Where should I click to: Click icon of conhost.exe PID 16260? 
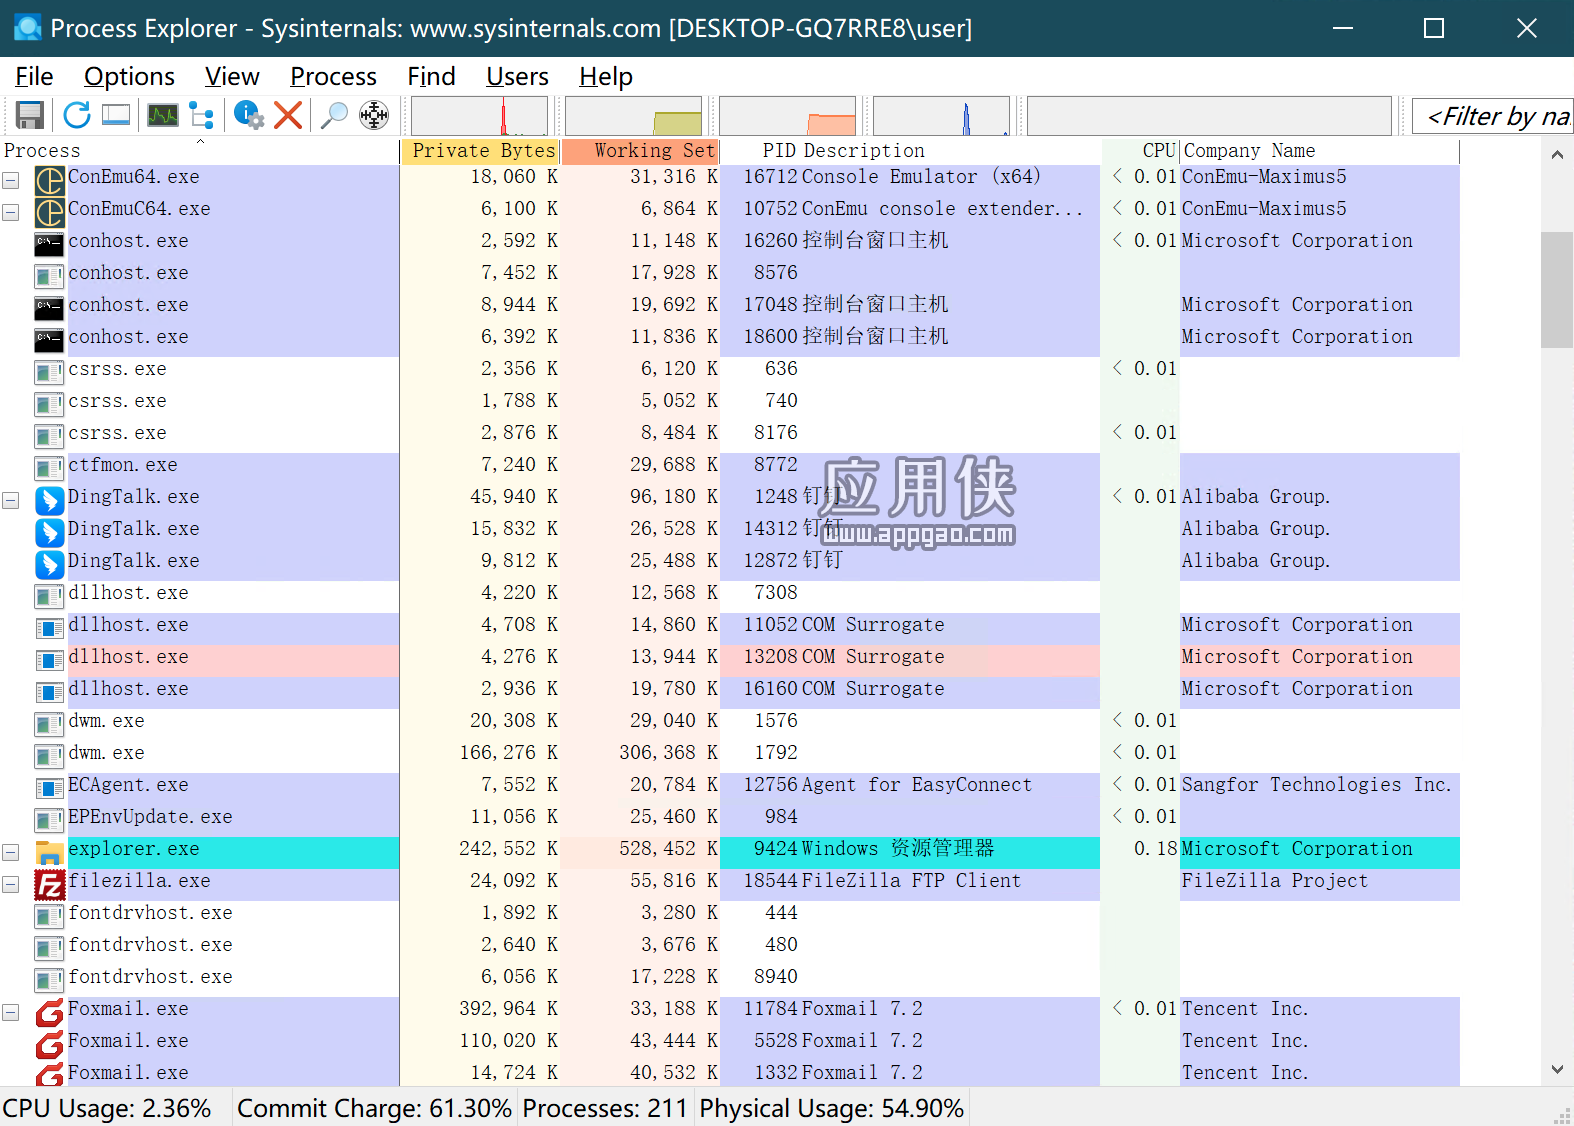click(49, 245)
